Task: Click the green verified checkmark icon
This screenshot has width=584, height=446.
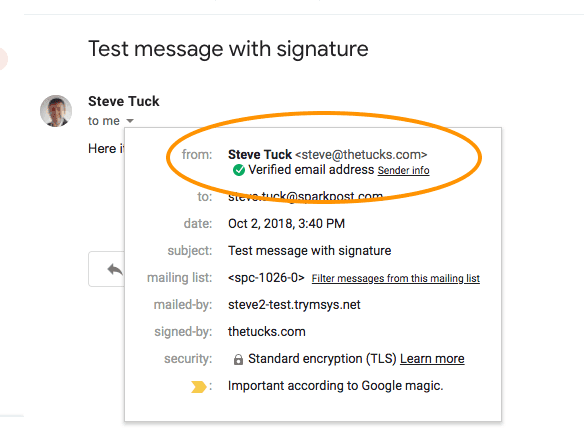Action: pyautogui.click(x=239, y=170)
